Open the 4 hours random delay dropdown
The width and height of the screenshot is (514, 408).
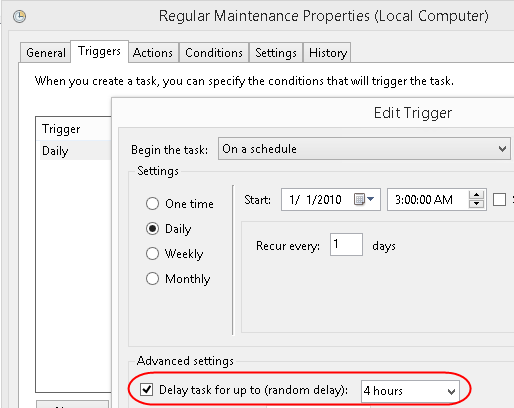[410, 391]
